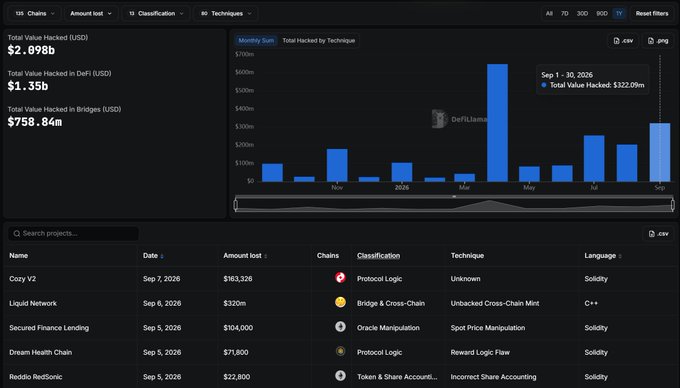Viewport: 680px width, 388px height.
Task: Open the Amount lost filter dropdown
Action: 91,13
